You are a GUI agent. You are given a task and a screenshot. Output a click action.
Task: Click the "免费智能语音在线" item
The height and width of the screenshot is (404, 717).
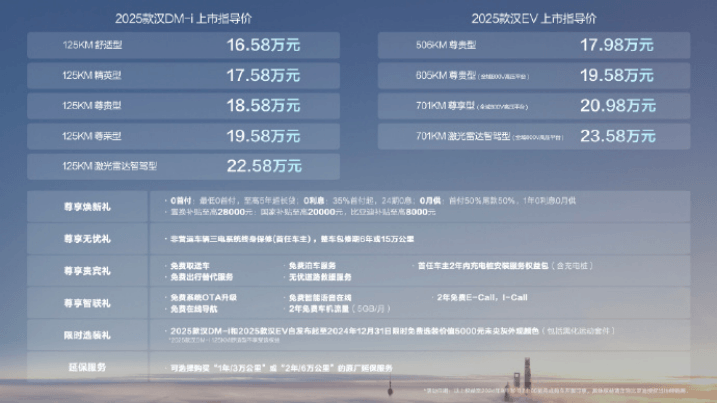[320, 298]
